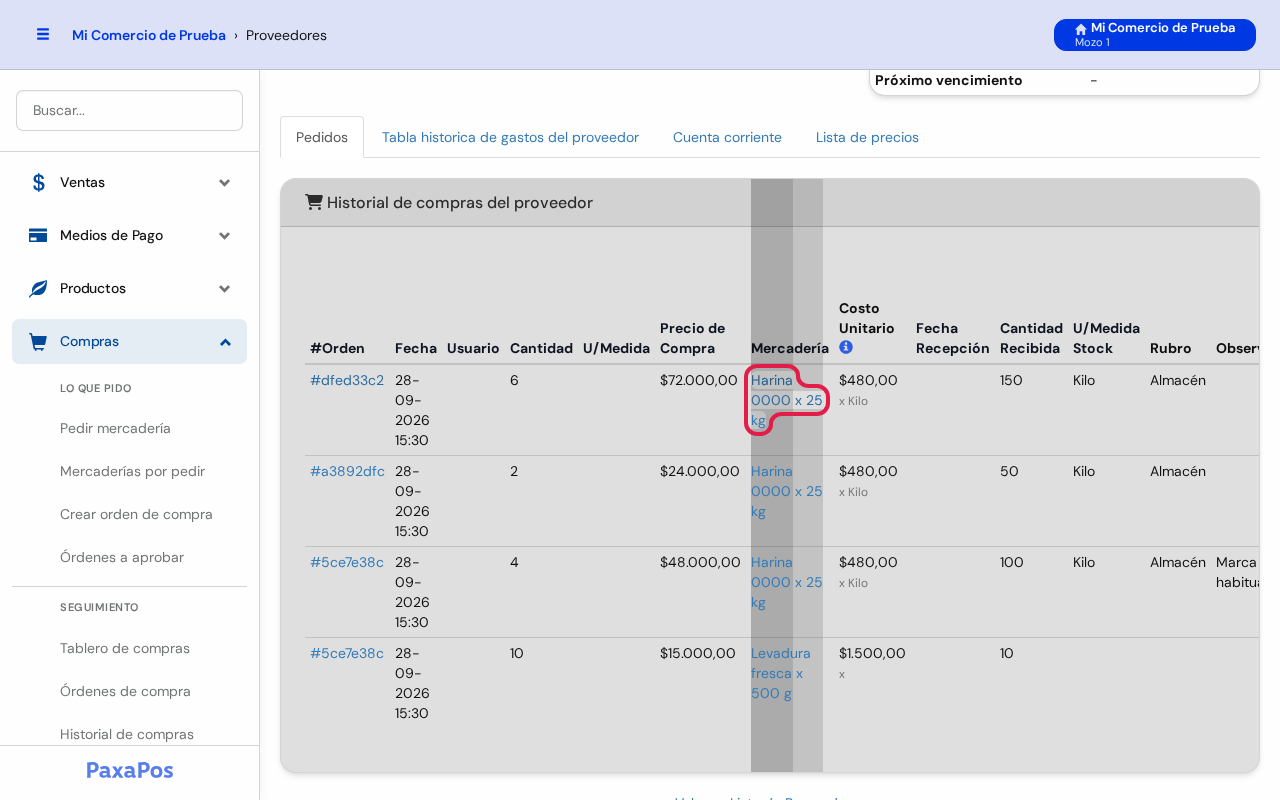Click Harina 0000 link in $72.000,00 row

(787, 400)
